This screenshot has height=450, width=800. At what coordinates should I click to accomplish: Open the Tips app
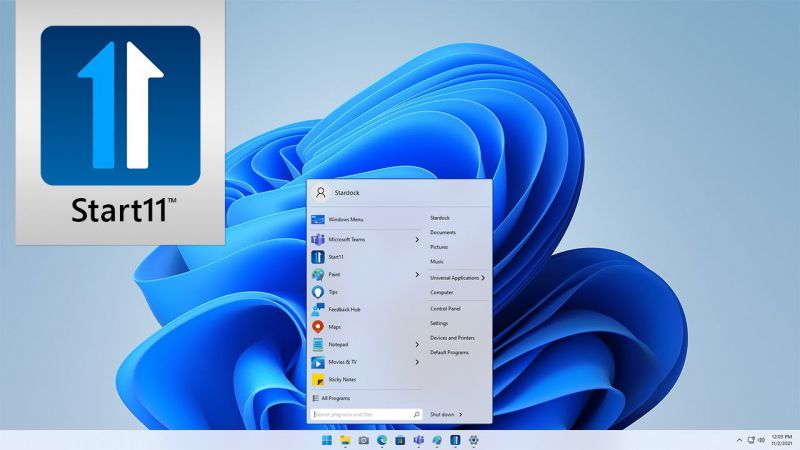[333, 292]
